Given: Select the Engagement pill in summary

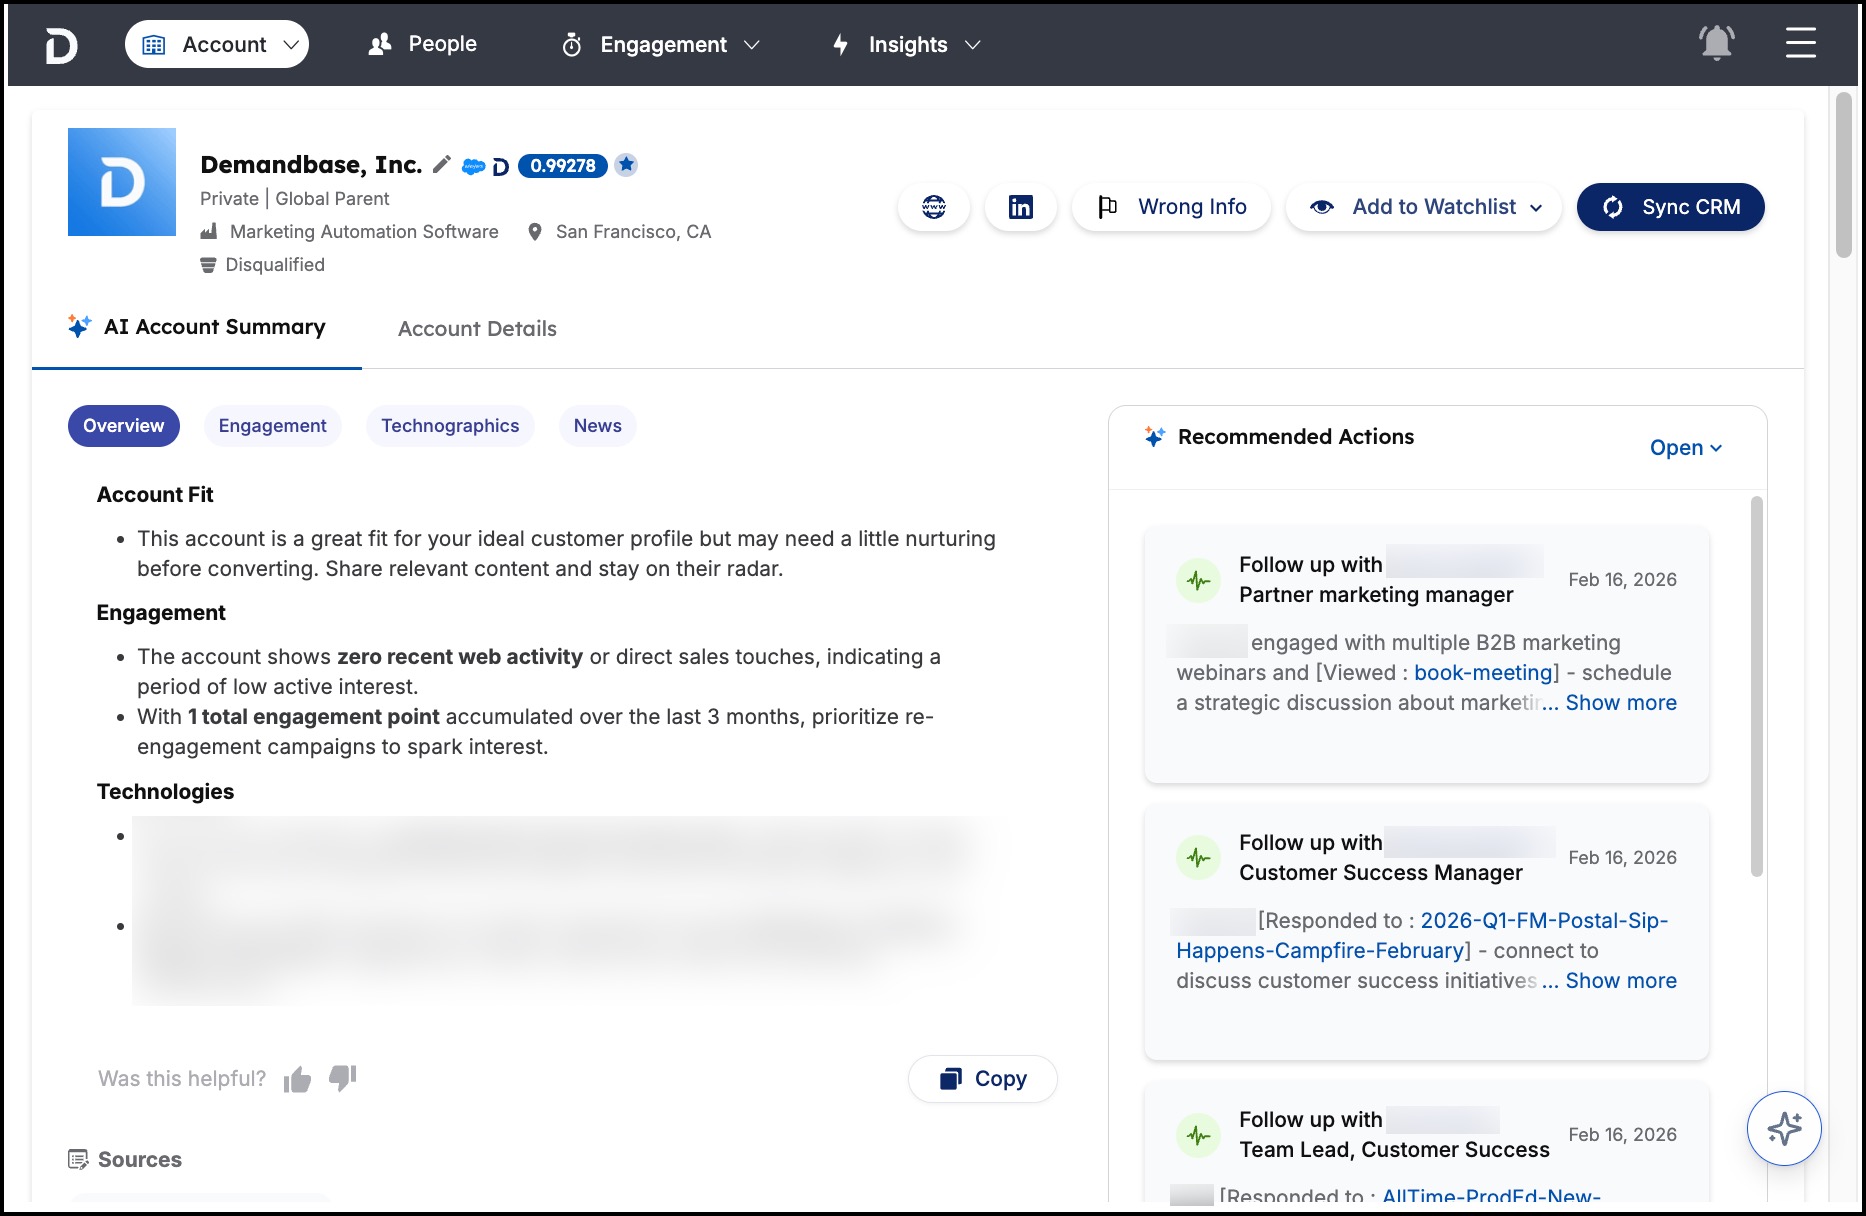Looking at the screenshot, I should coord(273,426).
